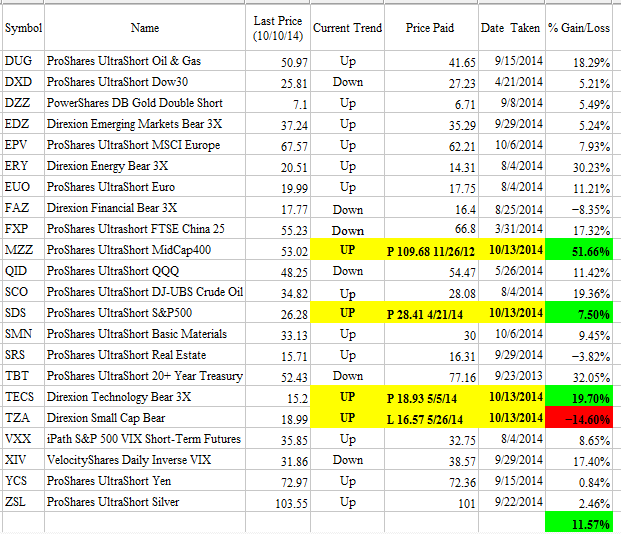Click the Symbol column header

(x=23, y=28)
